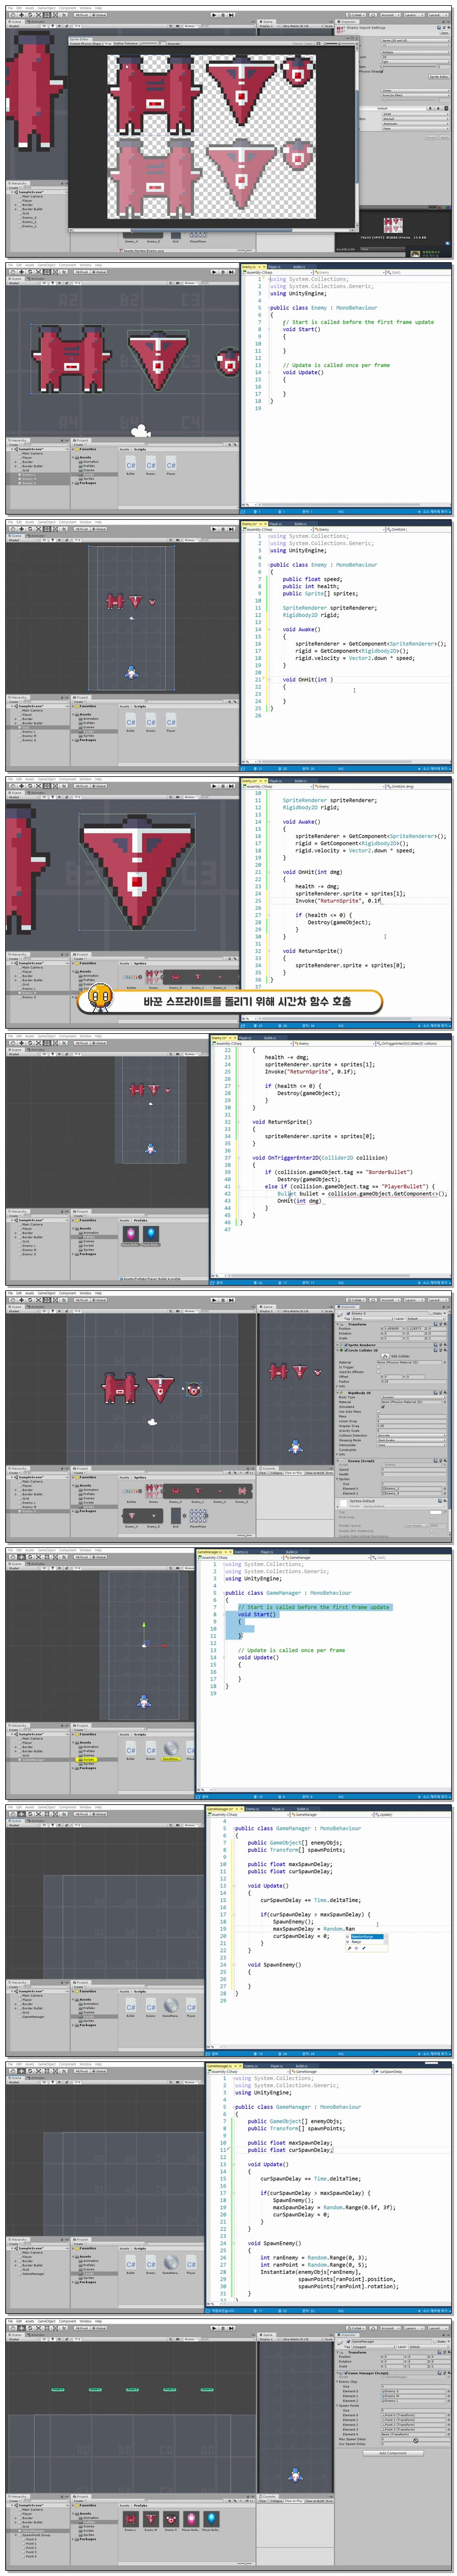Open the Body Type dropdown in Rigidbody 2D
This screenshot has width=457, height=2576.
pos(412,1397)
